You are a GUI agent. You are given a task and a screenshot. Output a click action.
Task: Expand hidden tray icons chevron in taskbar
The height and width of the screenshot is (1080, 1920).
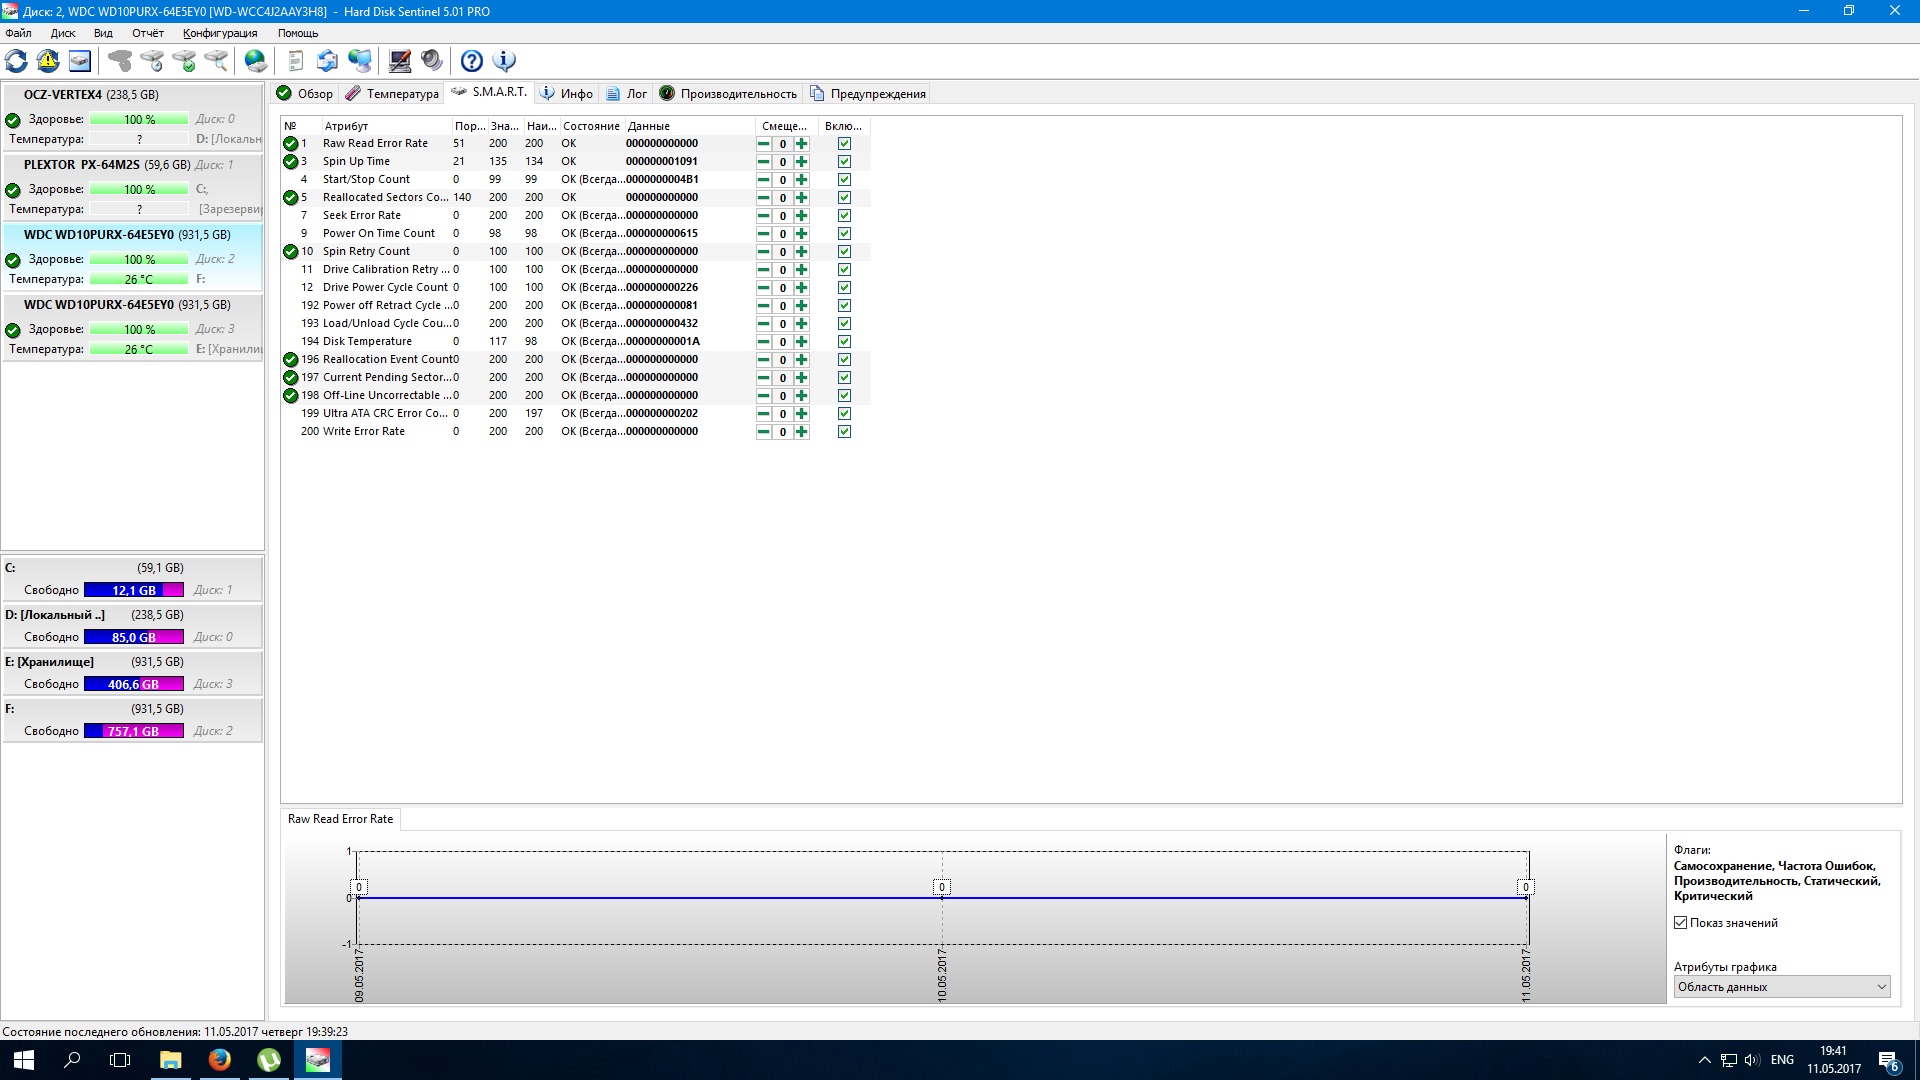[1704, 1060]
